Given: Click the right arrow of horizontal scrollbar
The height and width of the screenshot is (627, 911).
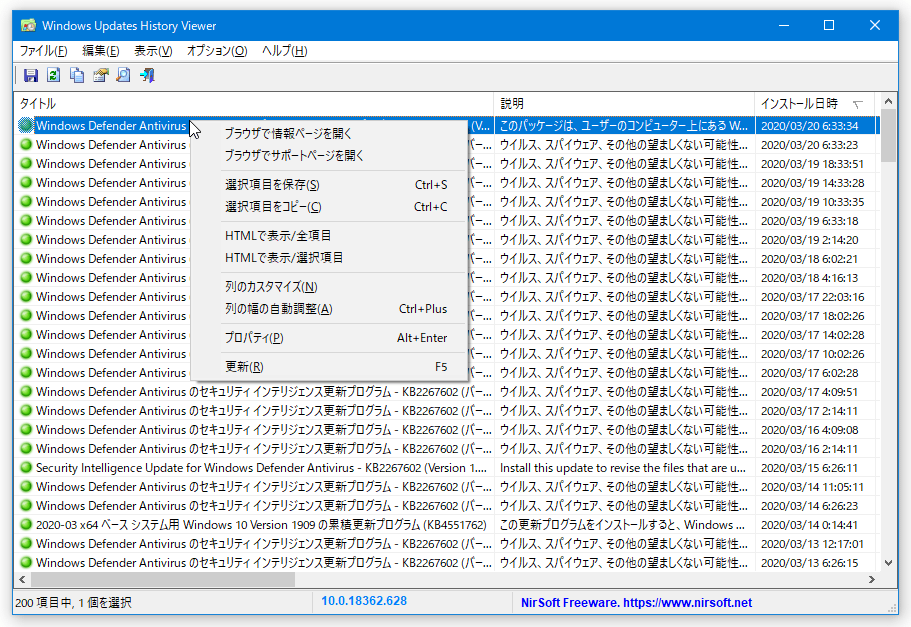Looking at the screenshot, I should (x=871, y=579).
